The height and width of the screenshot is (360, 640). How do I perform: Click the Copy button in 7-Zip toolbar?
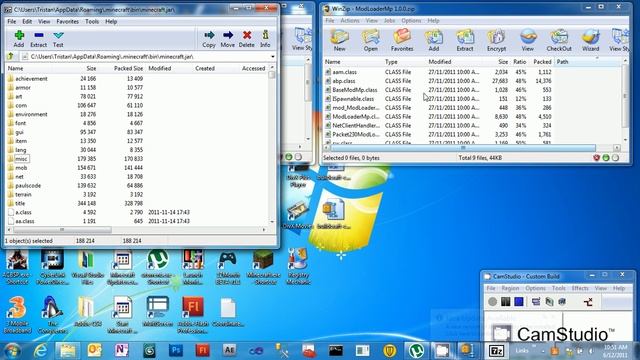(x=209, y=39)
